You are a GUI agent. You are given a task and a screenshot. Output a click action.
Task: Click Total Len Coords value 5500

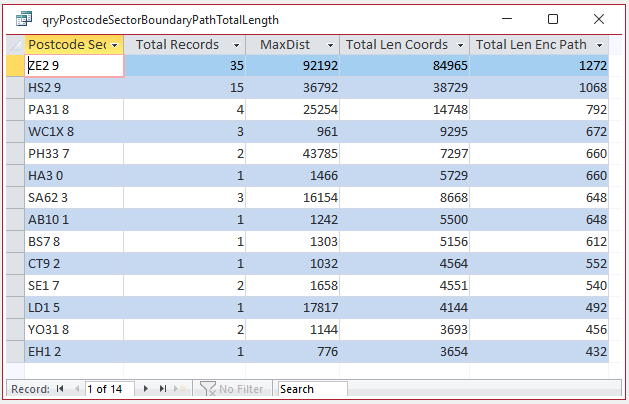(x=405, y=220)
